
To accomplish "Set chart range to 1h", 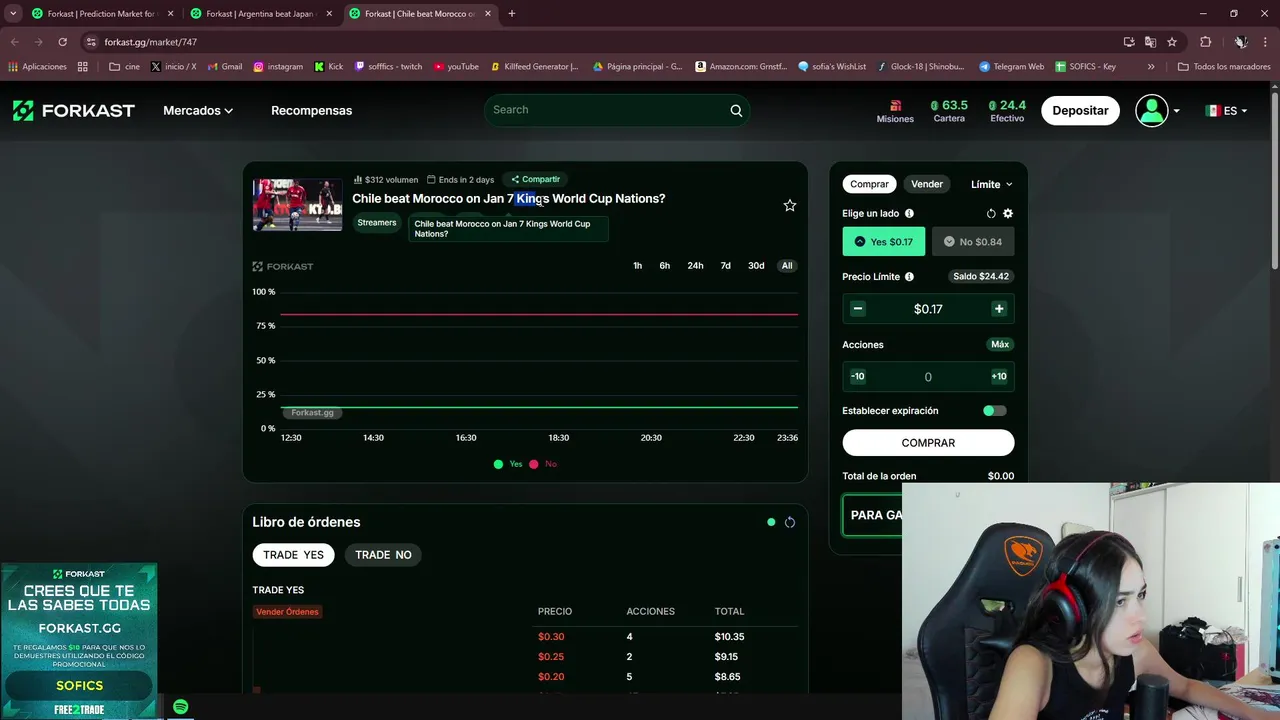I will point(637,266).
